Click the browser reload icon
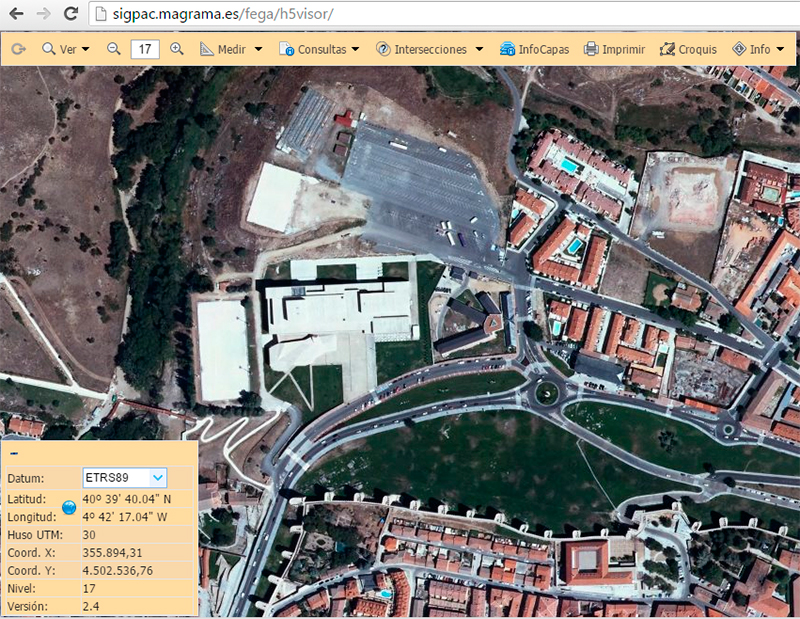The image size is (800, 619). (x=70, y=14)
